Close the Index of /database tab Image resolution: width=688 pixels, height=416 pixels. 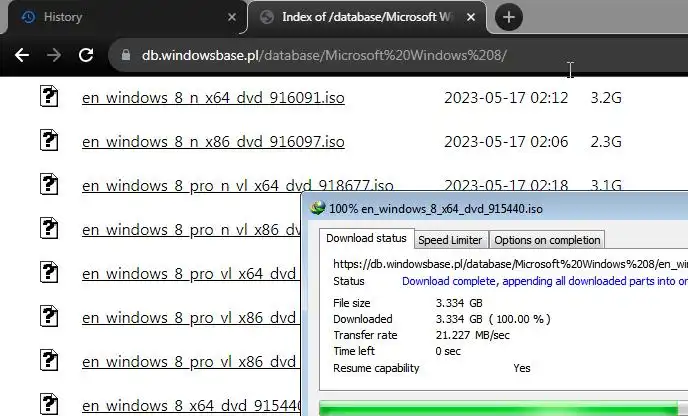(x=471, y=17)
